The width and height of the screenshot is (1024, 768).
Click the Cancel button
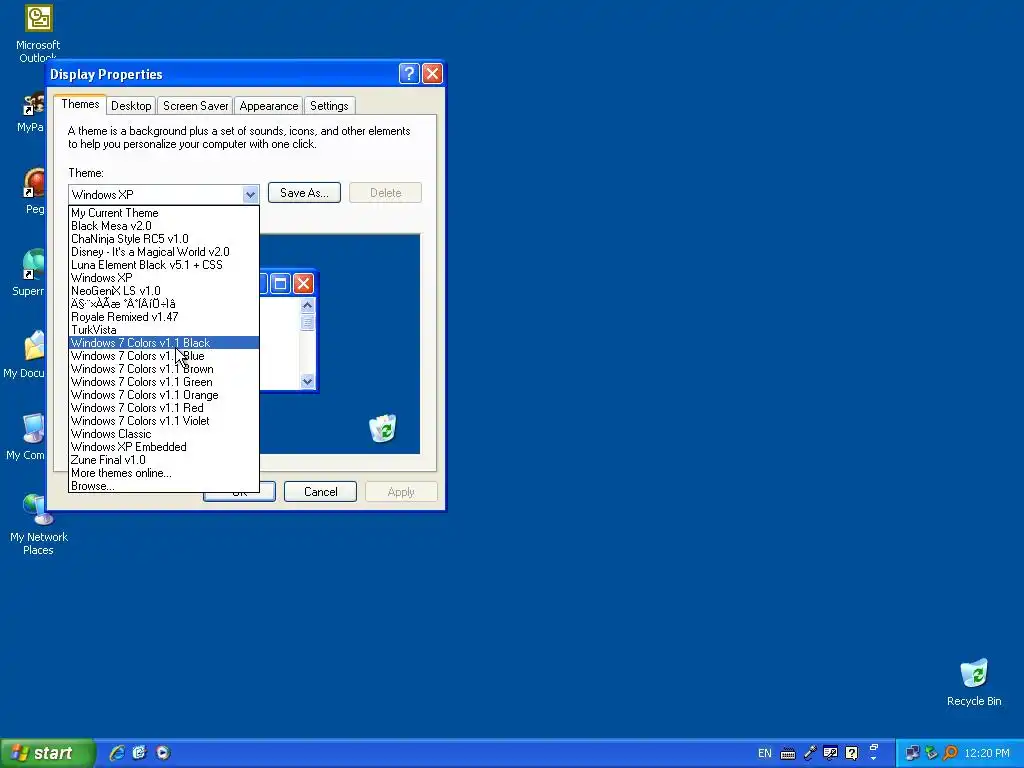coord(321,492)
